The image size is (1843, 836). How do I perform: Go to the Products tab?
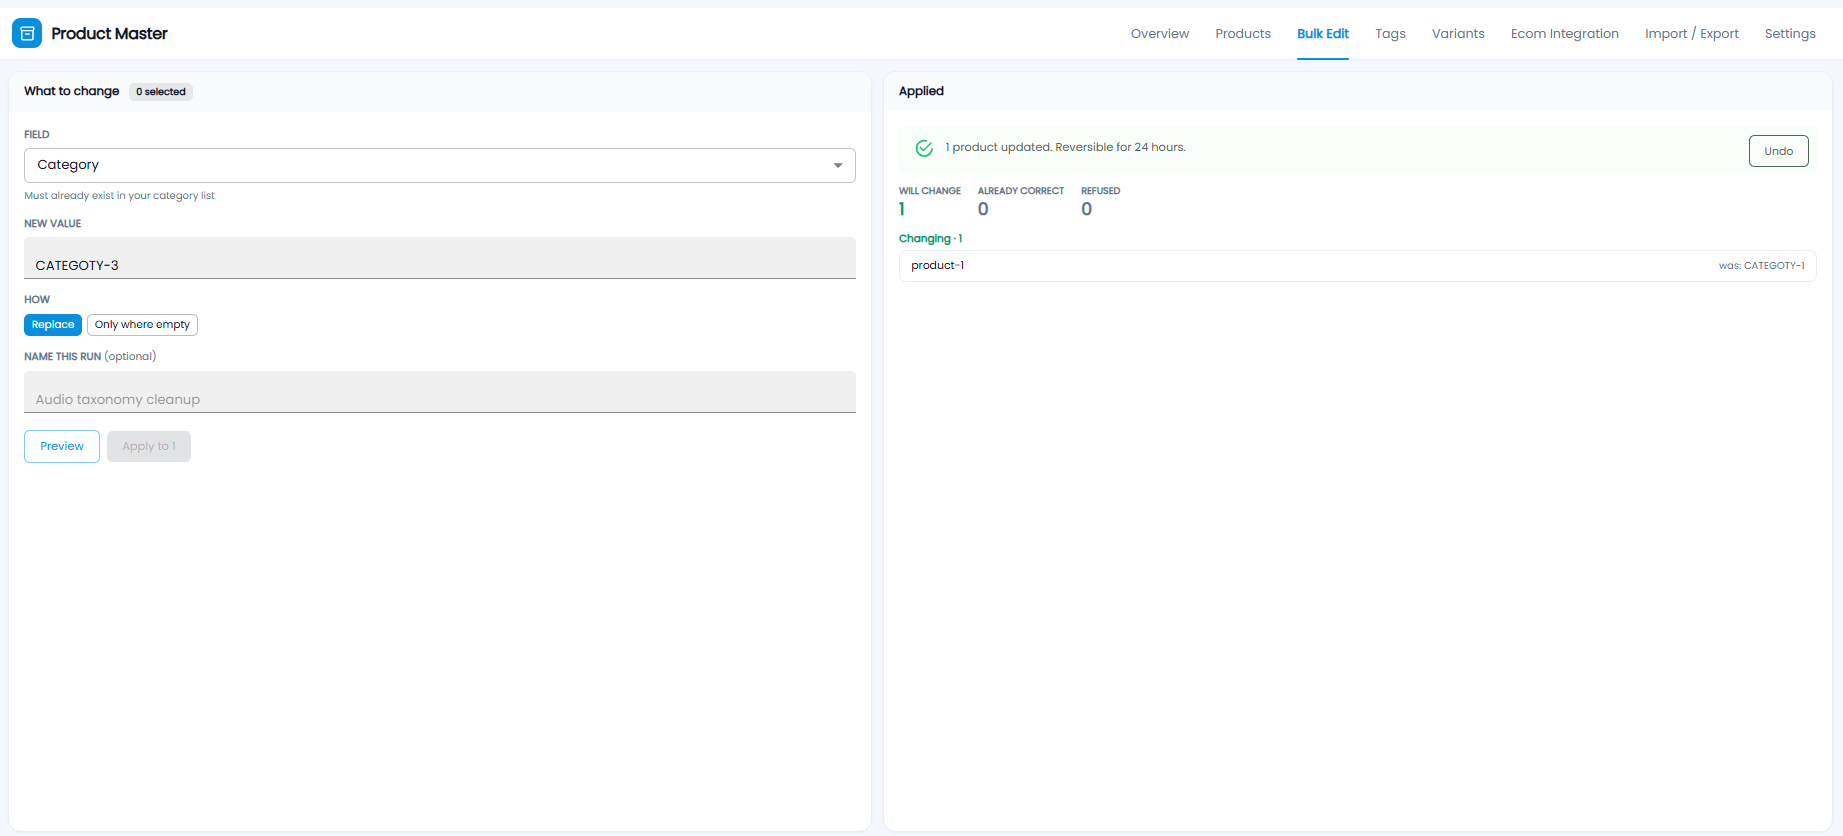(x=1243, y=33)
